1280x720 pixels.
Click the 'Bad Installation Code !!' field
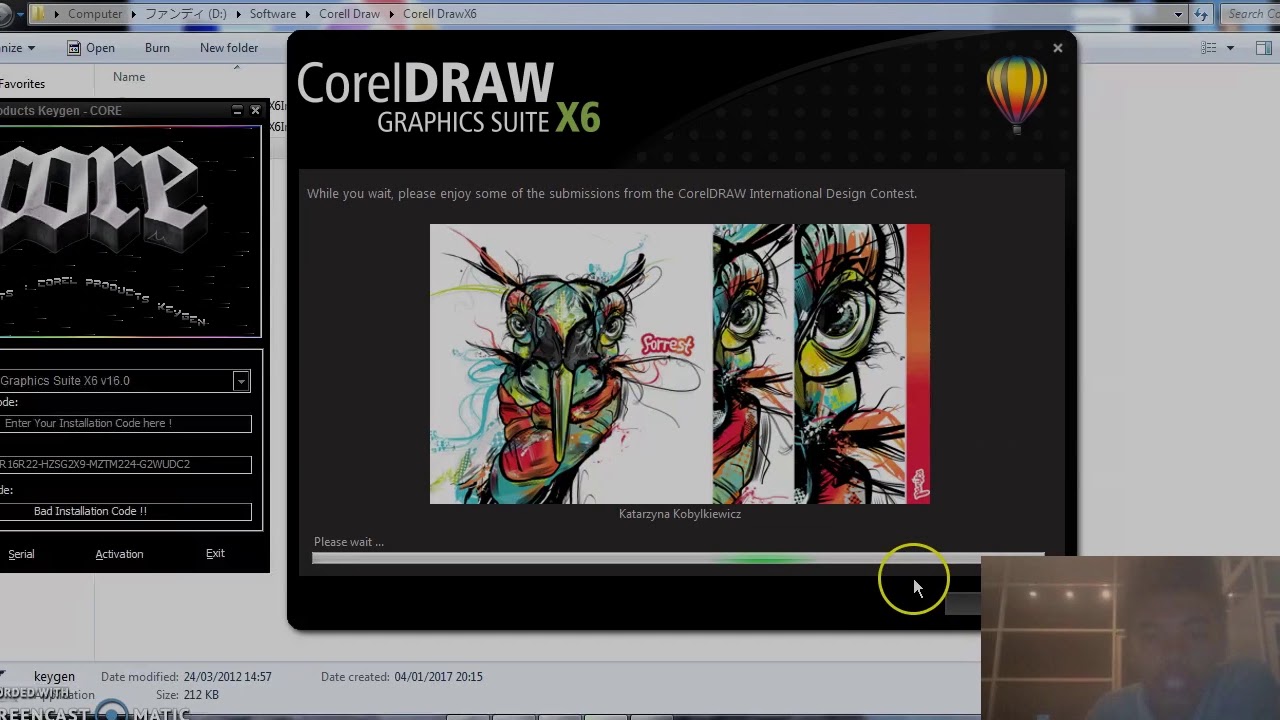[x=125, y=512]
